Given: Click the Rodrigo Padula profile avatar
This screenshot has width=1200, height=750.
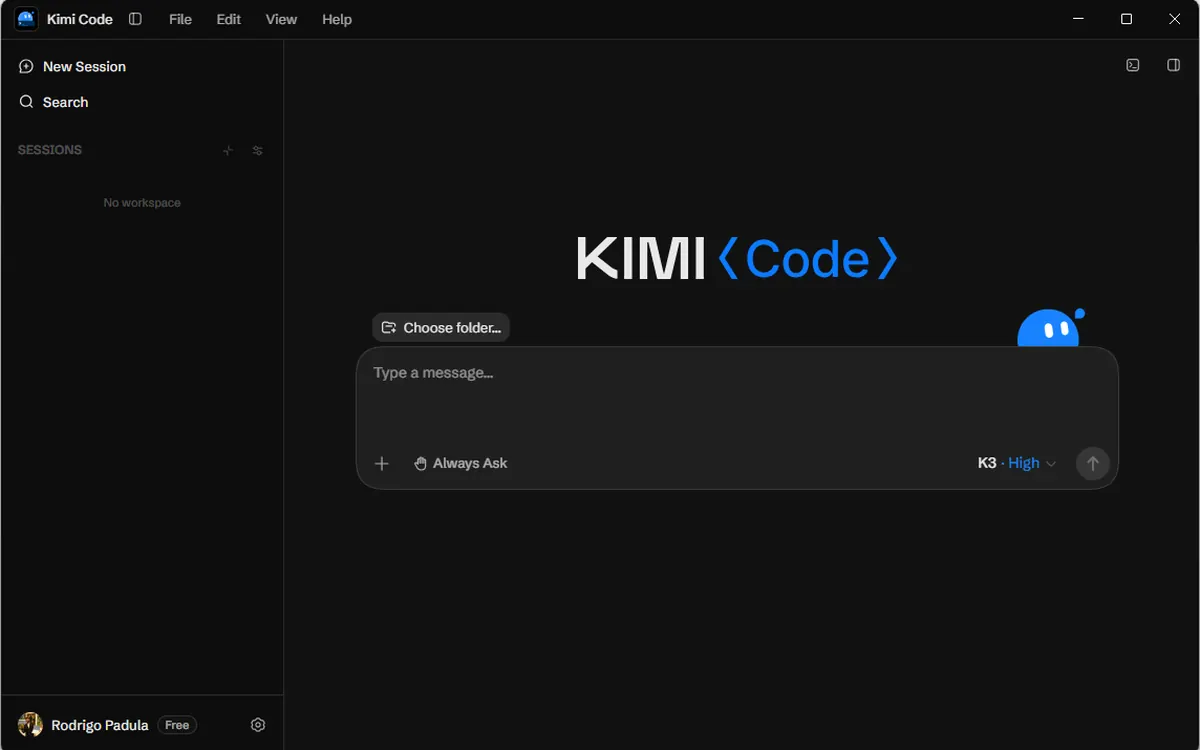Looking at the screenshot, I should point(30,725).
